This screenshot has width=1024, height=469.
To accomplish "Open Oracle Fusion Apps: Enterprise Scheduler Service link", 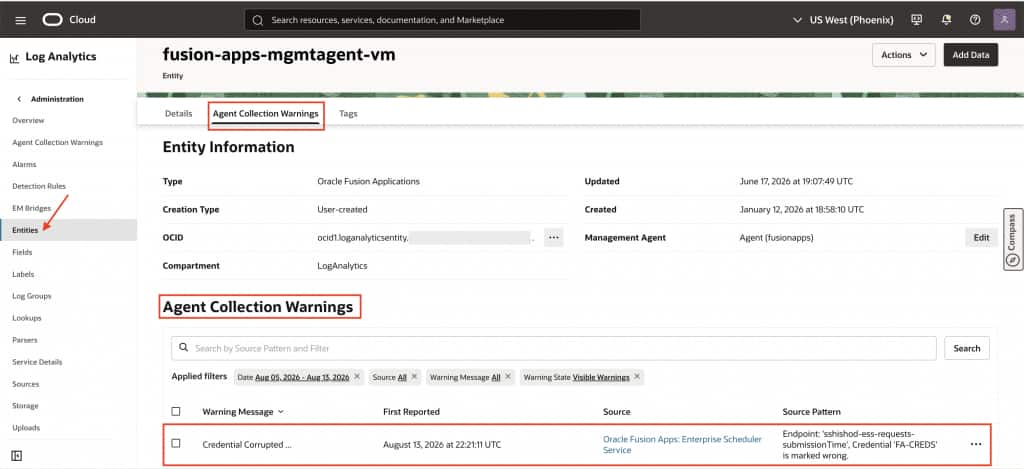I will (682, 444).
